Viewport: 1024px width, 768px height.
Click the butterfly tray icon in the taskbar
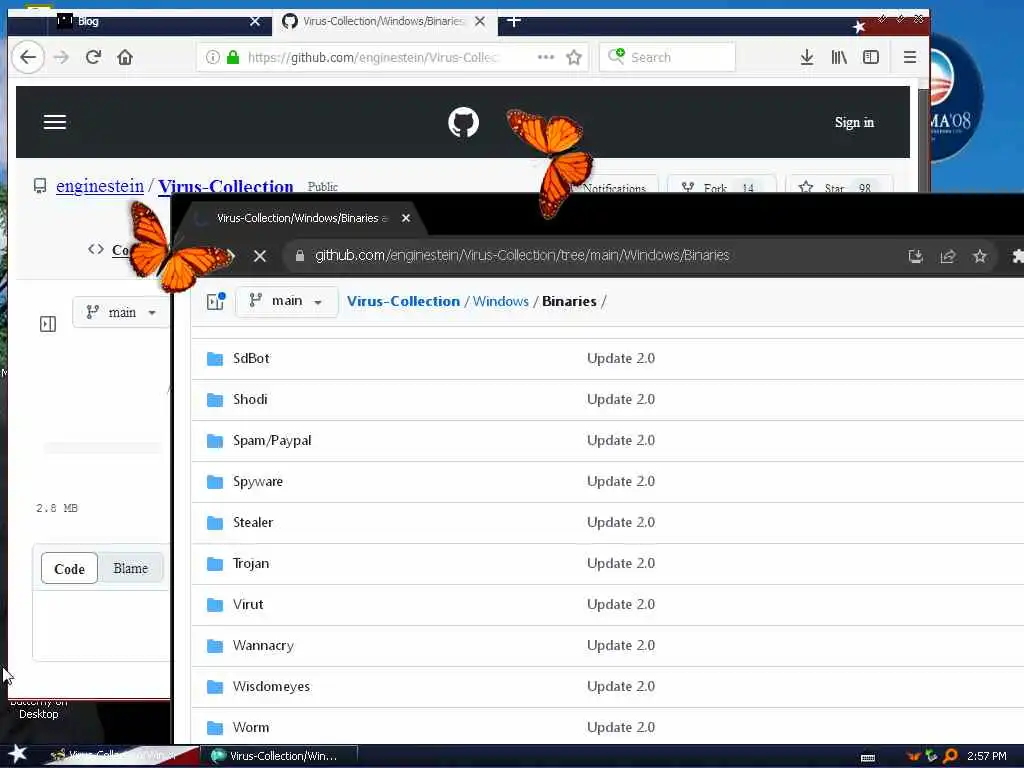pyautogui.click(x=914, y=756)
